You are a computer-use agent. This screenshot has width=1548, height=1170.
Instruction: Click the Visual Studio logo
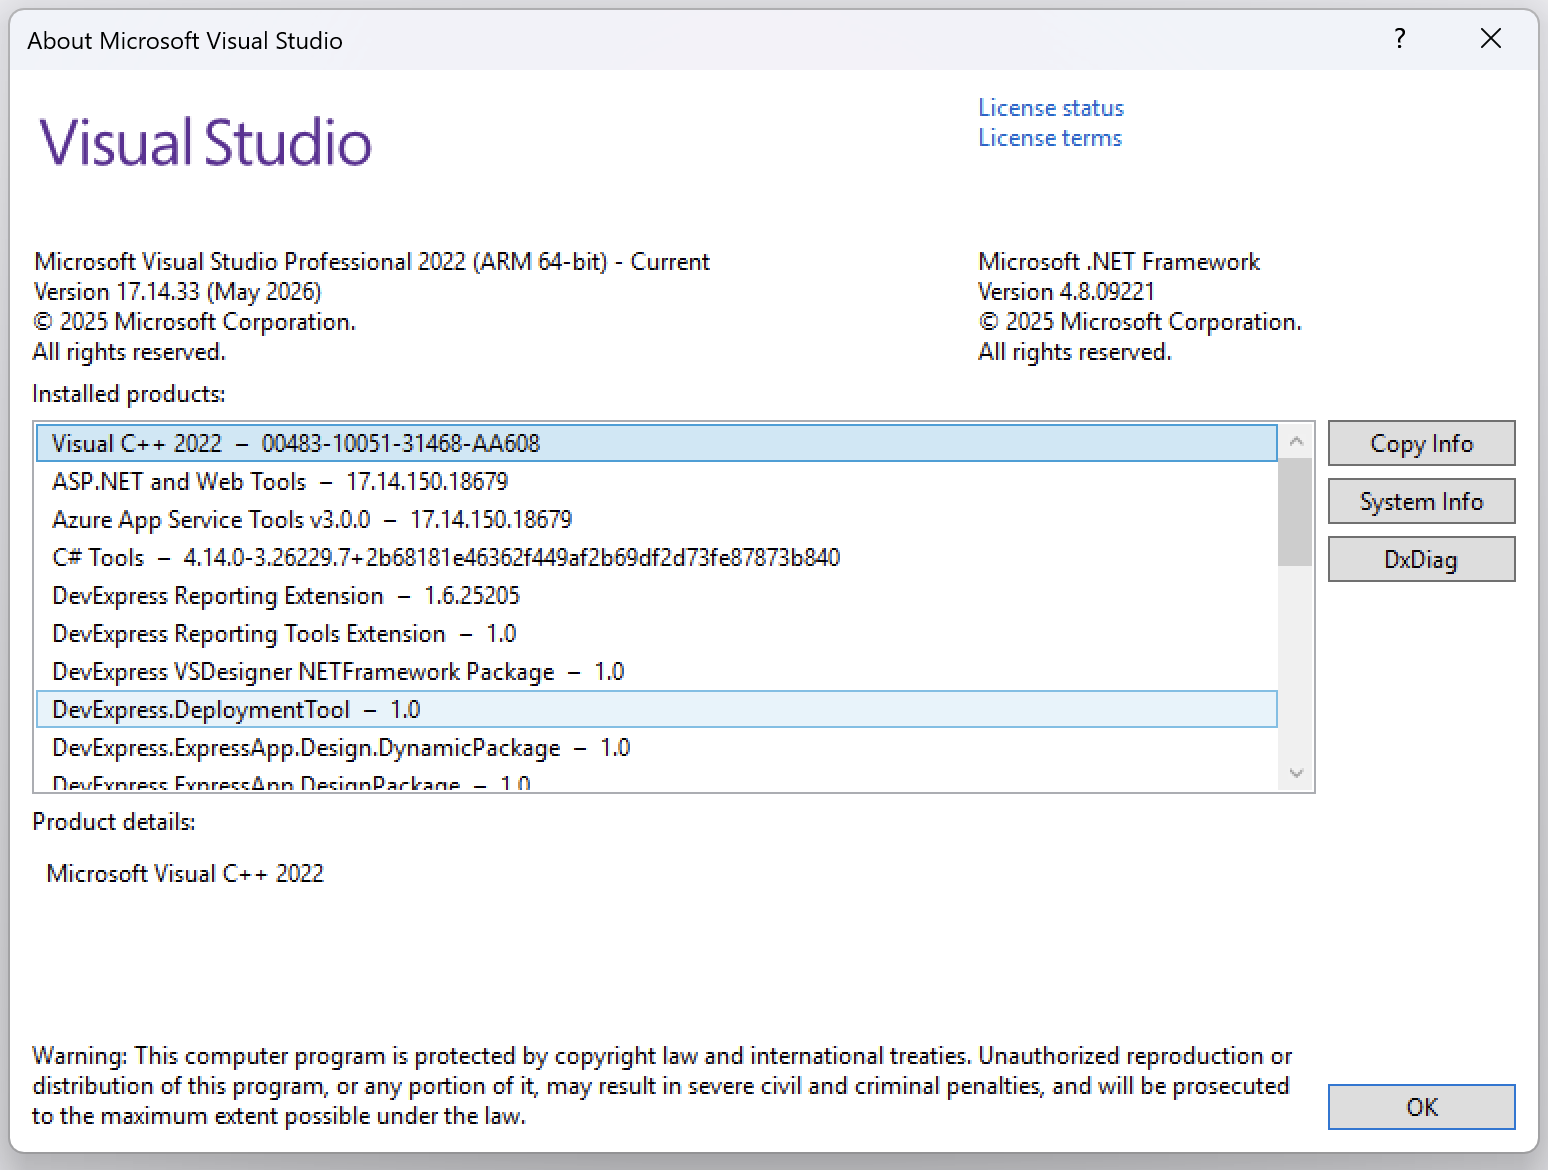point(205,141)
